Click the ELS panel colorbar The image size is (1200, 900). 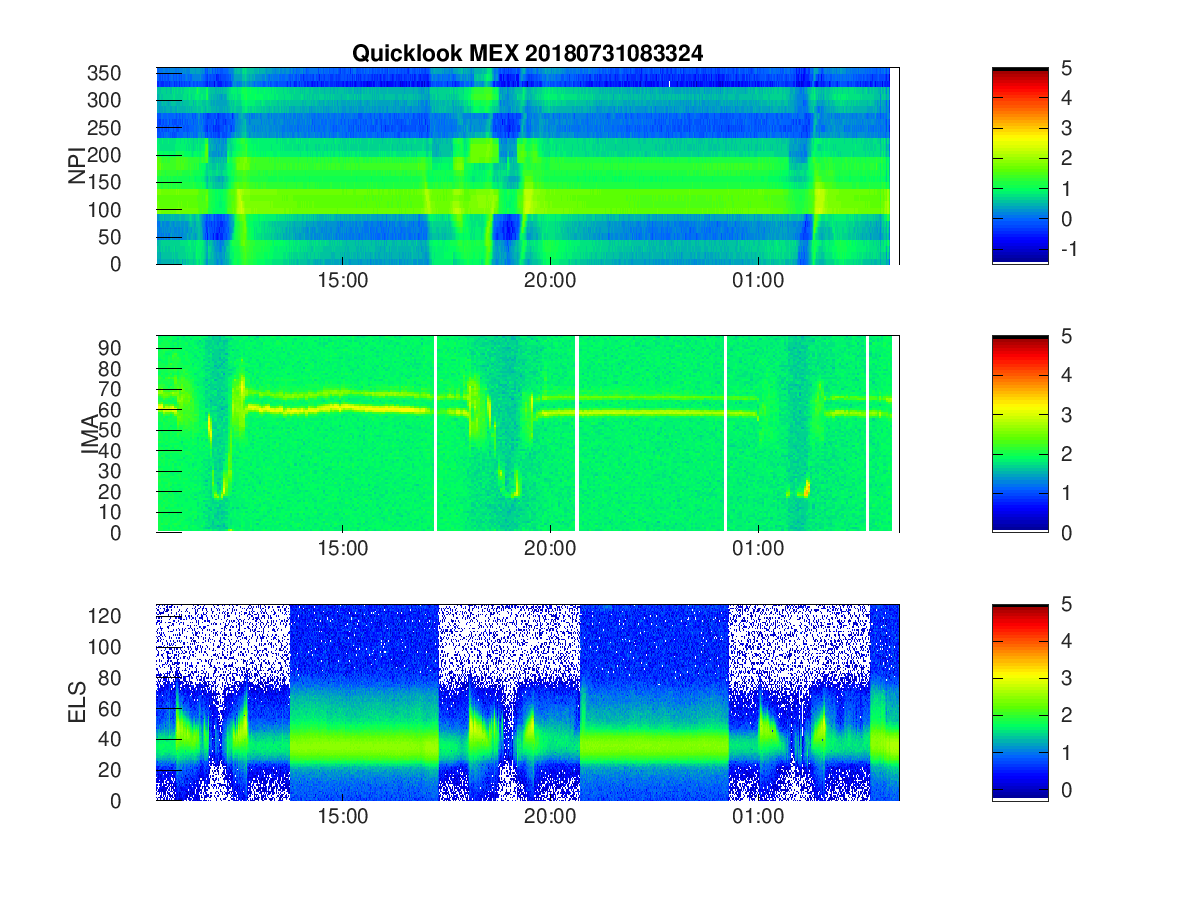pos(1020,702)
